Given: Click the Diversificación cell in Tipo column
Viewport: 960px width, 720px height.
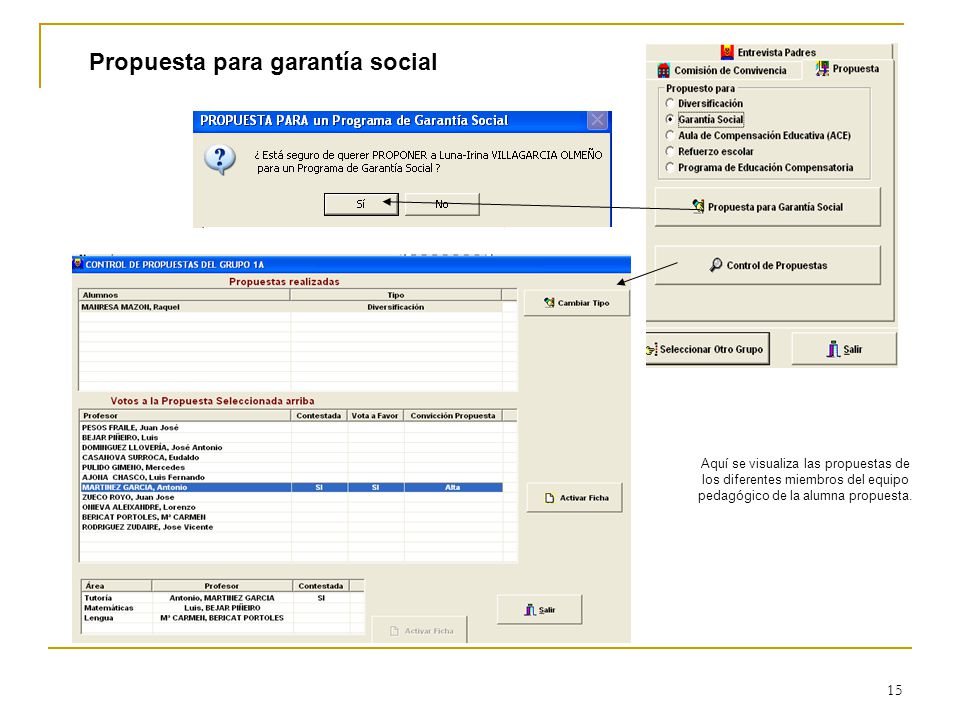Looking at the screenshot, I should (x=396, y=307).
